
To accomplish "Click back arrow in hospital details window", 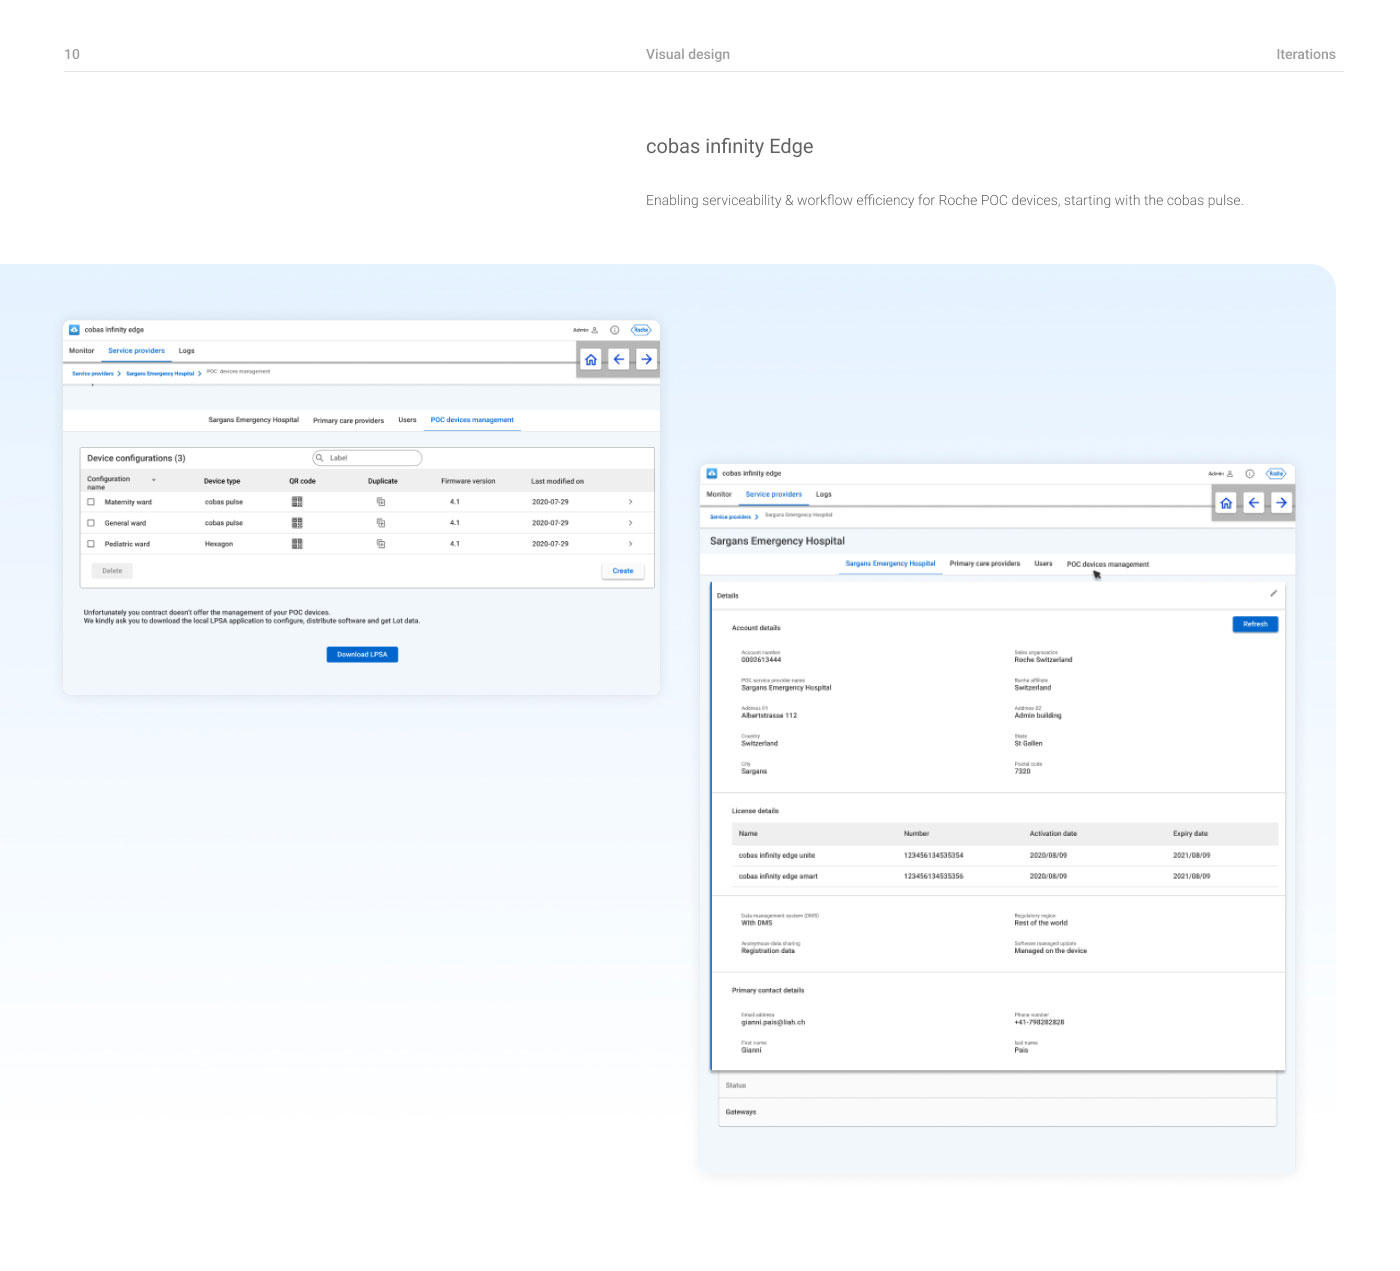I will coord(1254,503).
